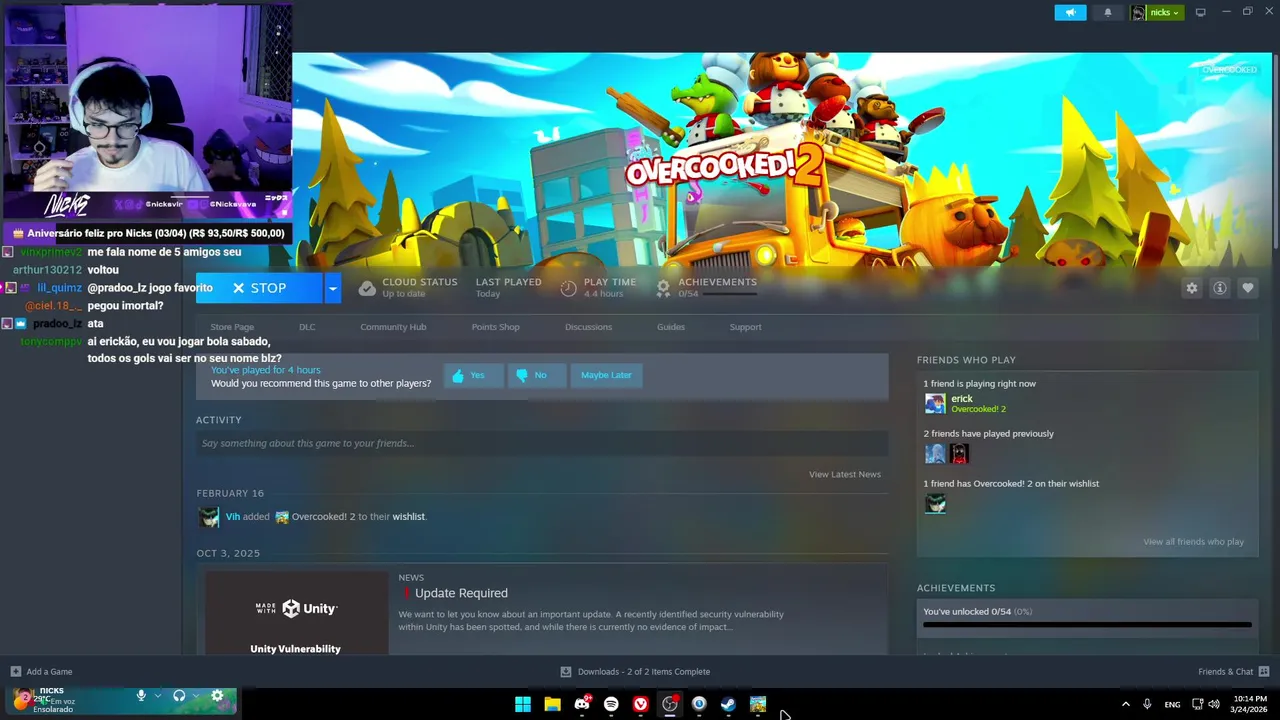The width and height of the screenshot is (1280, 720).
Task: Select Maybe Later for recommendation
Action: pyautogui.click(x=606, y=375)
